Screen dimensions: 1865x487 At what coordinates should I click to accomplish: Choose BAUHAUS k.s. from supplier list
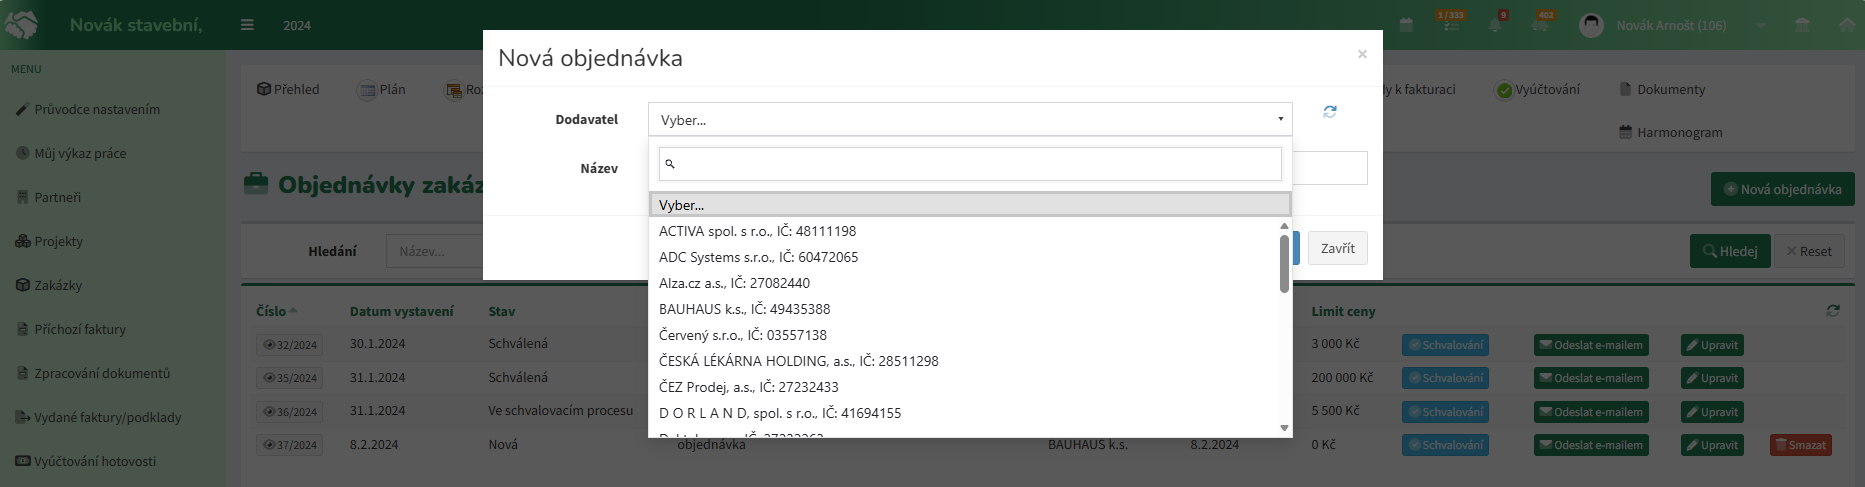click(x=964, y=309)
